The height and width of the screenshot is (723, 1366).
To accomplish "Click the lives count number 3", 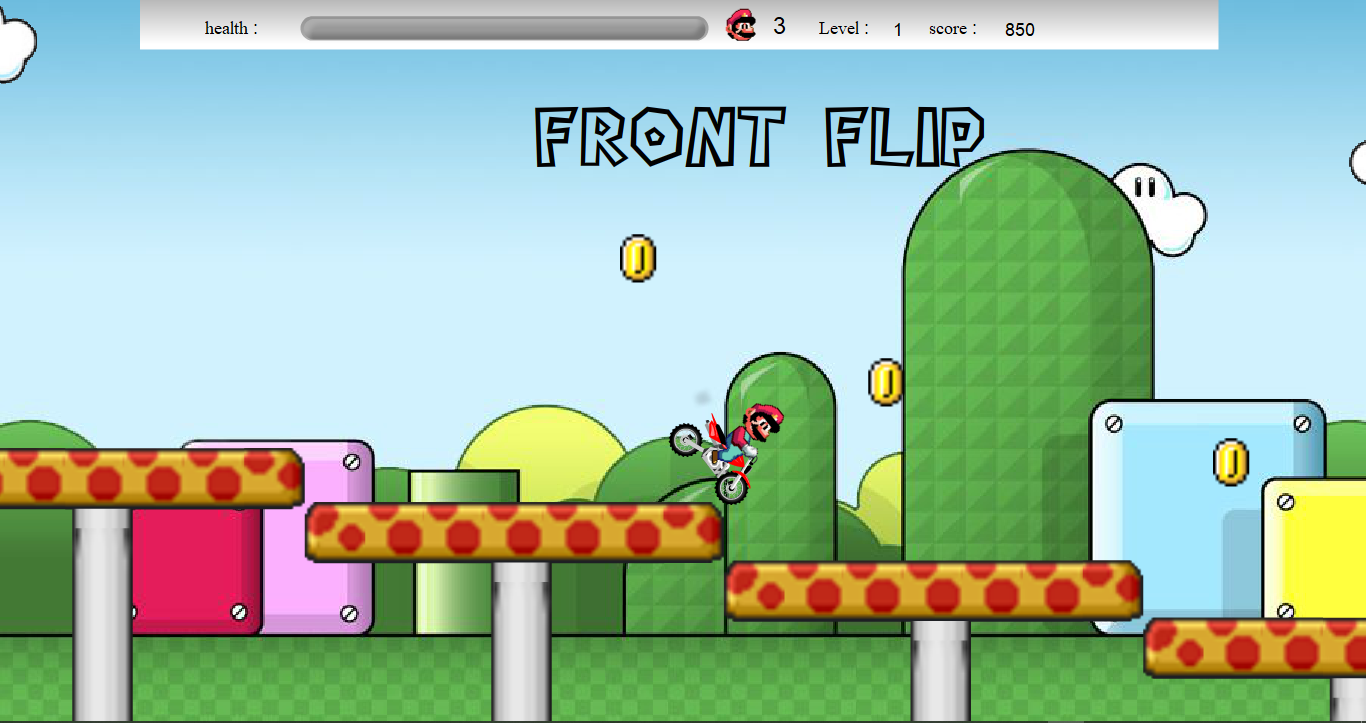I will (x=779, y=27).
